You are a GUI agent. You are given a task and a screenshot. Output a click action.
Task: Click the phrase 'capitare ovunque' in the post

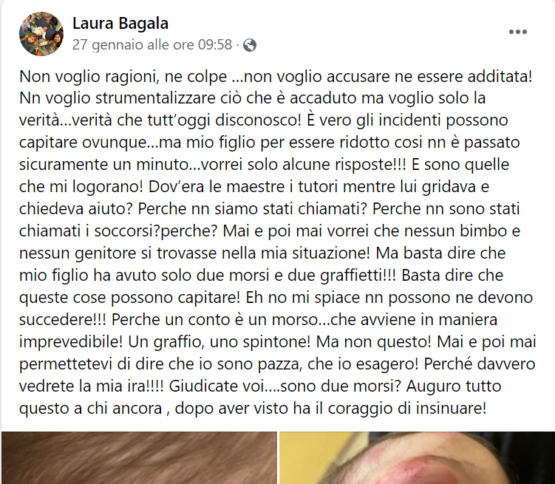point(82,143)
